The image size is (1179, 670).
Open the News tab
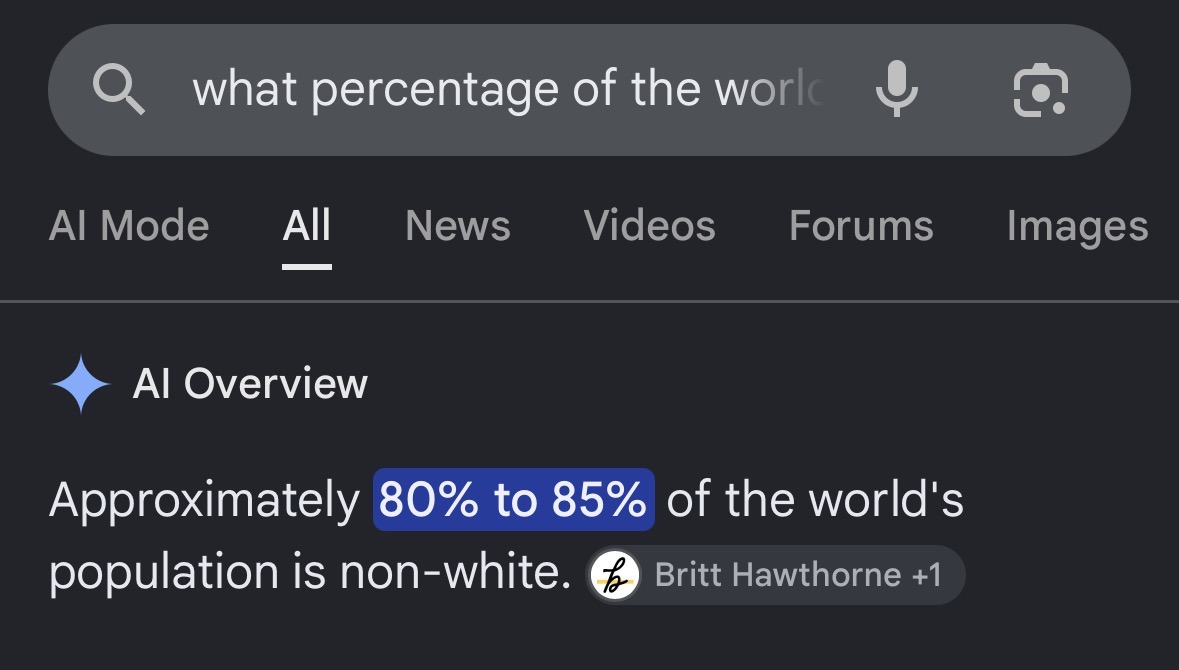pos(458,226)
